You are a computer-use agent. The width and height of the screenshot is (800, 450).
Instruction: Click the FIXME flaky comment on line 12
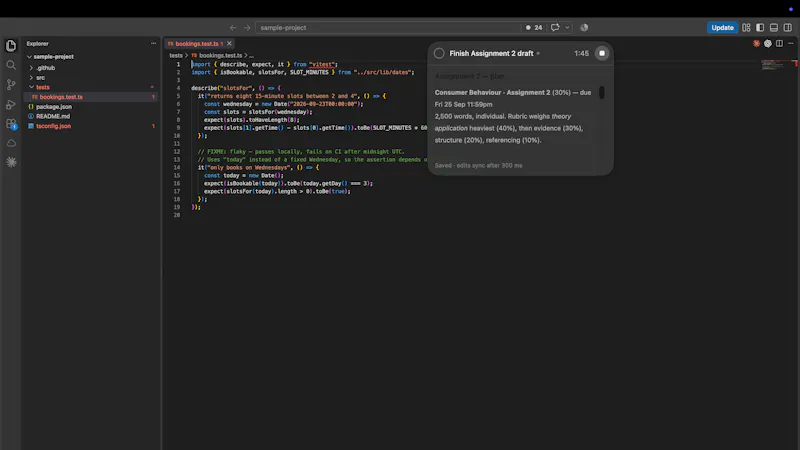301,152
